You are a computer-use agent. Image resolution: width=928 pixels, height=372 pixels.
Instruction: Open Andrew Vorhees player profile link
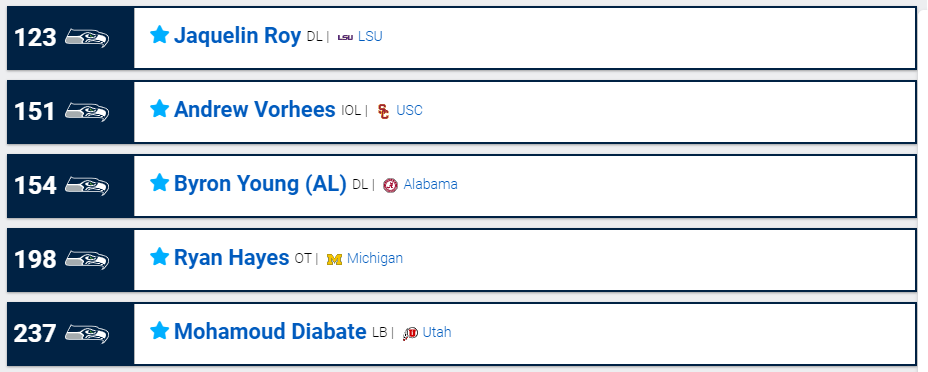pyautogui.click(x=254, y=109)
